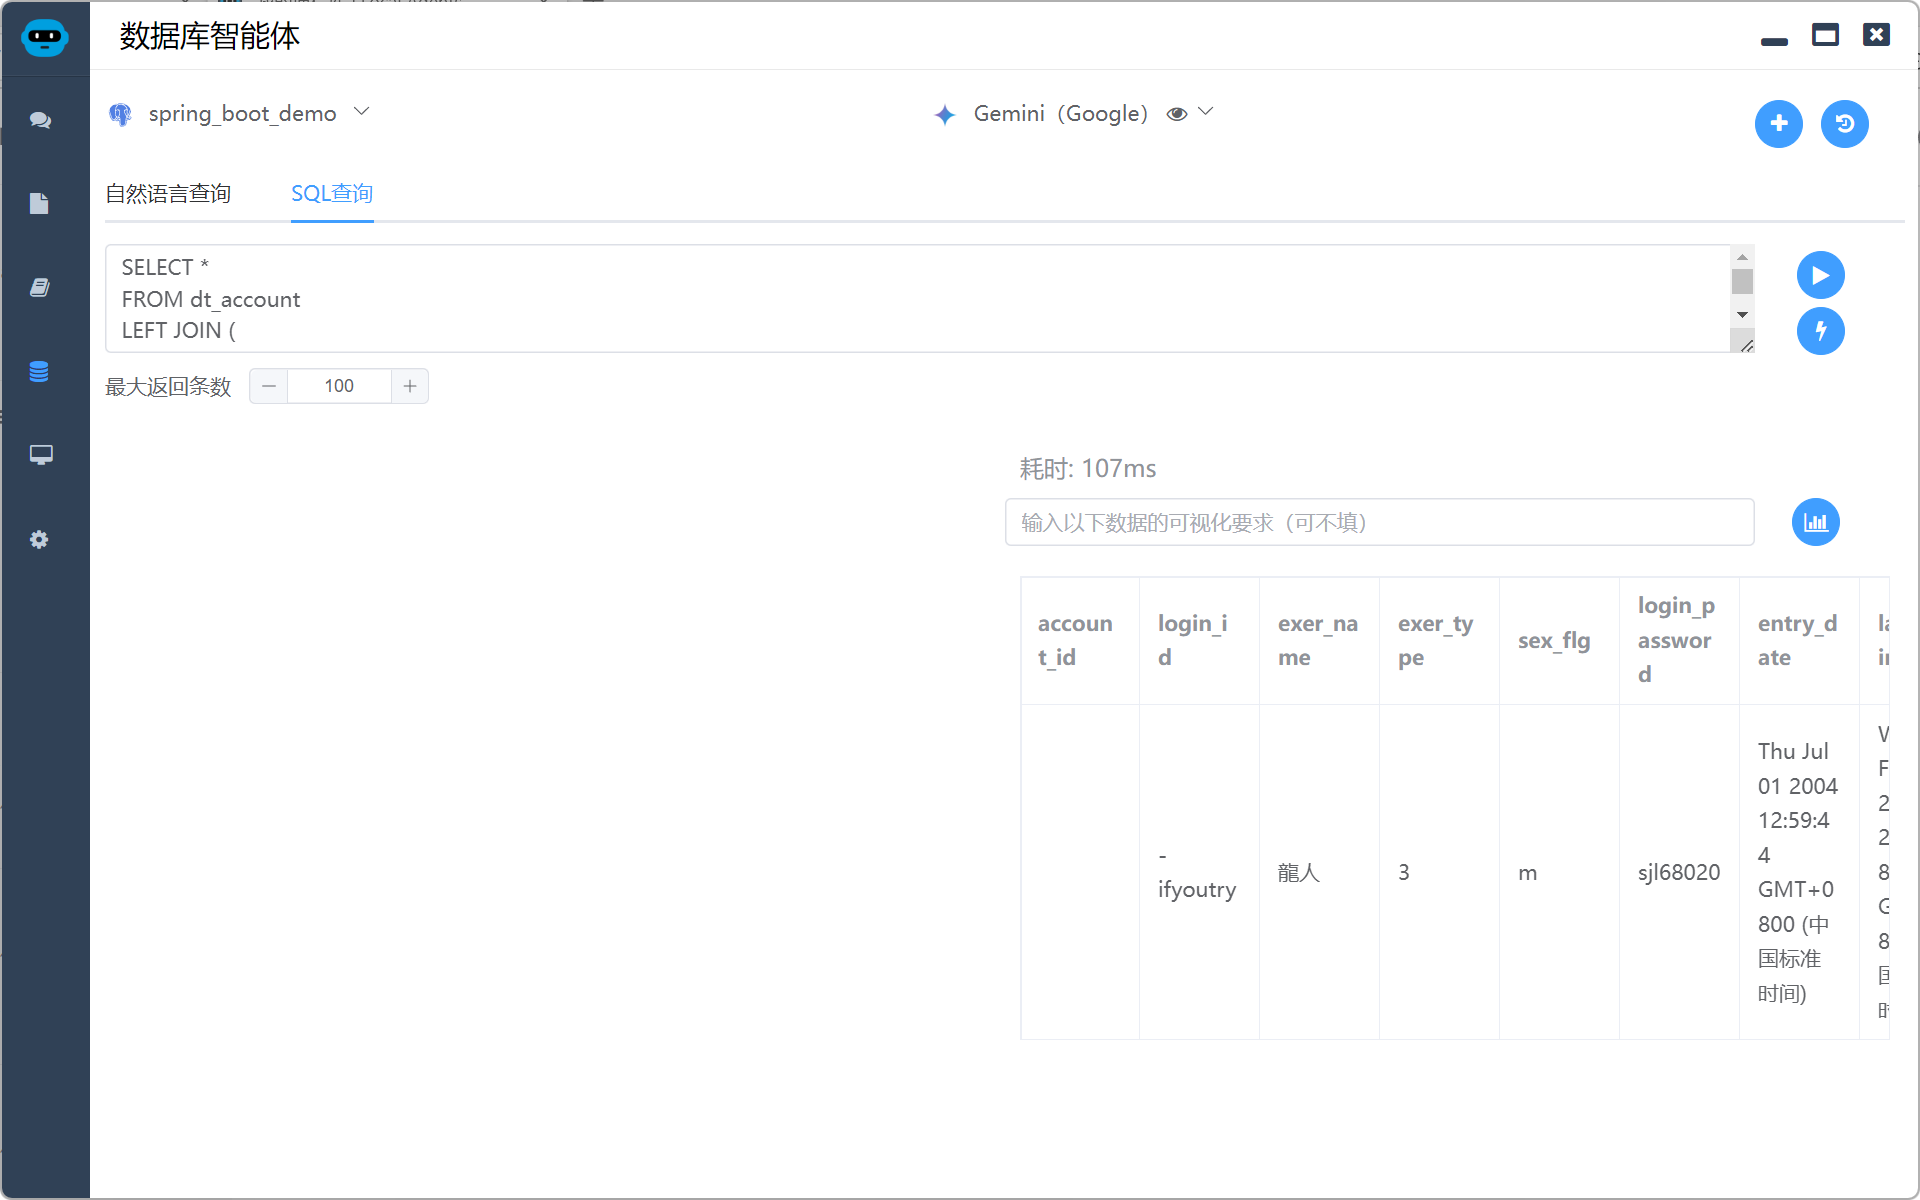This screenshot has width=1920, height=1200.
Task: Generate chart with bar-chart button
Action: coord(1815,522)
